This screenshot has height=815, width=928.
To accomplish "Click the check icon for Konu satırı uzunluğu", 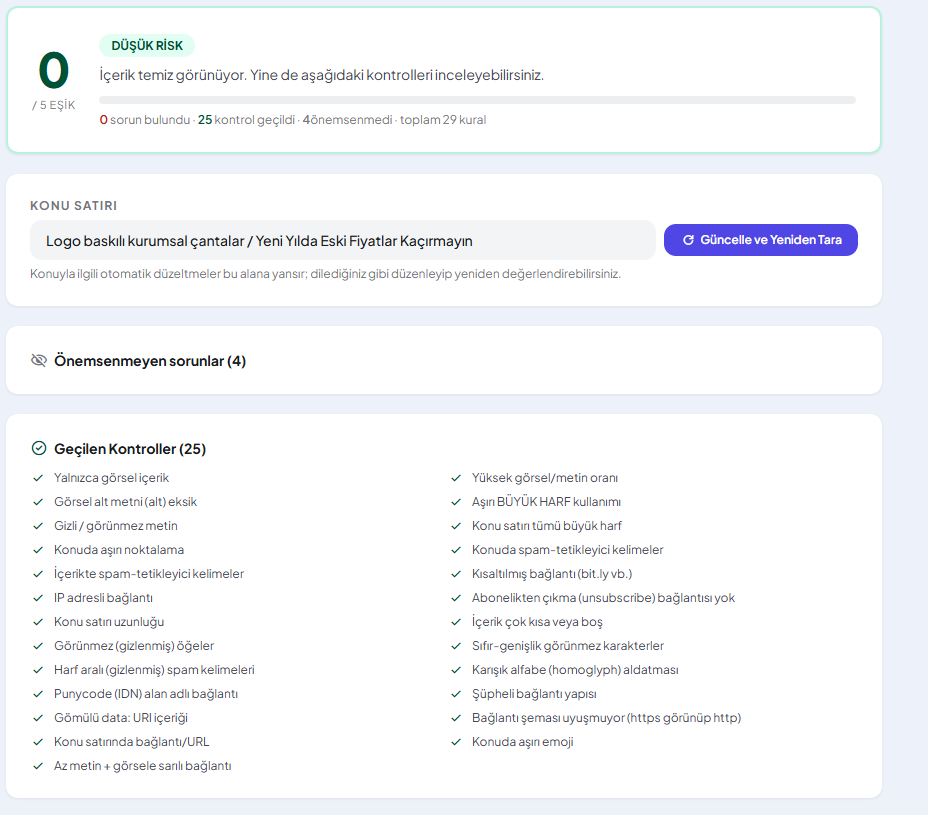I will coord(38,621).
